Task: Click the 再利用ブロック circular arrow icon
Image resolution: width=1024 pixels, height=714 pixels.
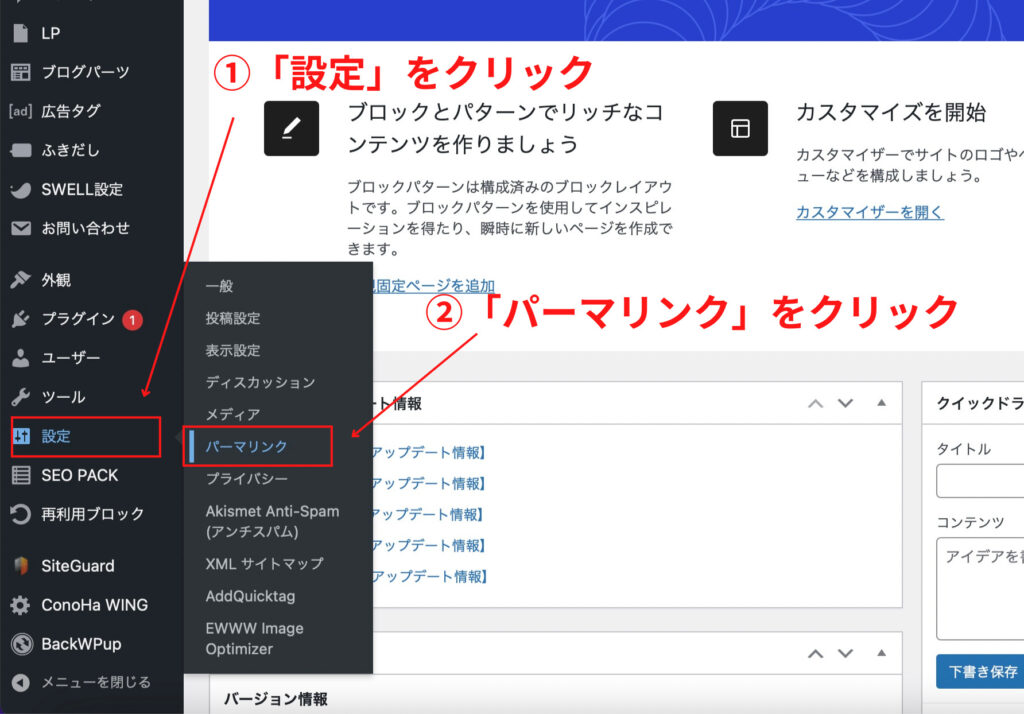Action: [21, 514]
